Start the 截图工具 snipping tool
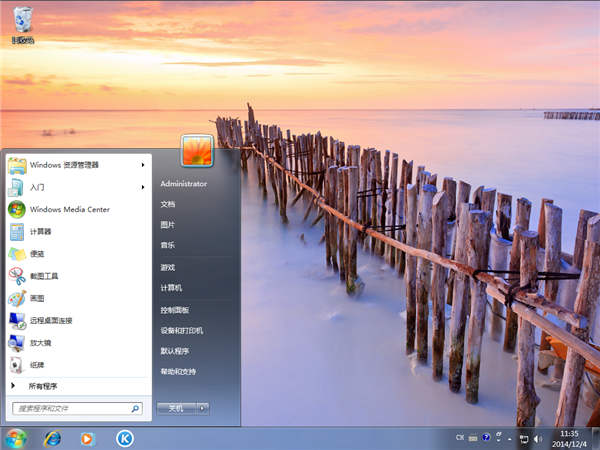The width and height of the screenshot is (600, 450). click(x=77, y=276)
